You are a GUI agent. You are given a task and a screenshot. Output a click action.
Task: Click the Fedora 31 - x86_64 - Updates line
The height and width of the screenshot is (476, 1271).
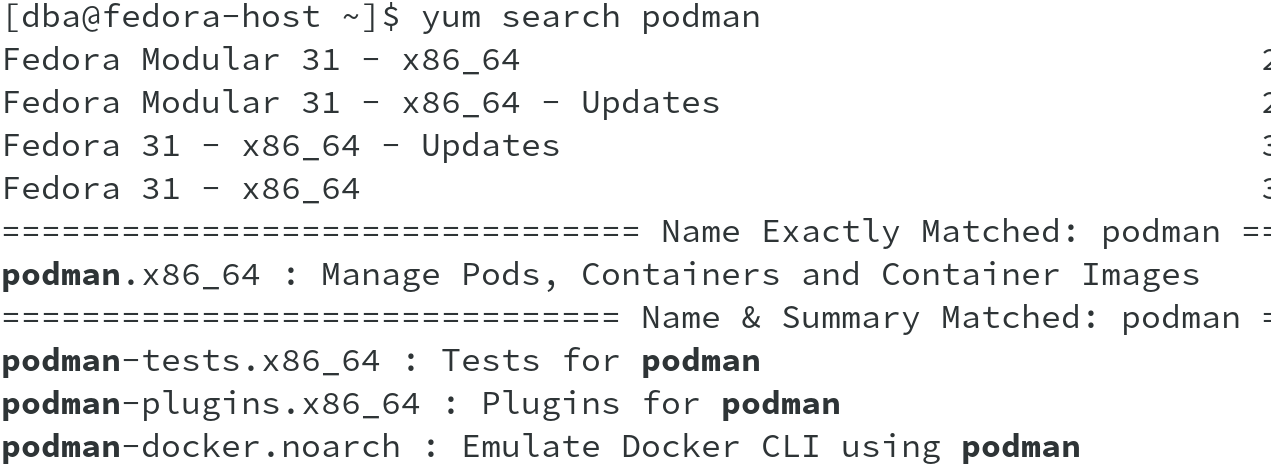[280, 146]
